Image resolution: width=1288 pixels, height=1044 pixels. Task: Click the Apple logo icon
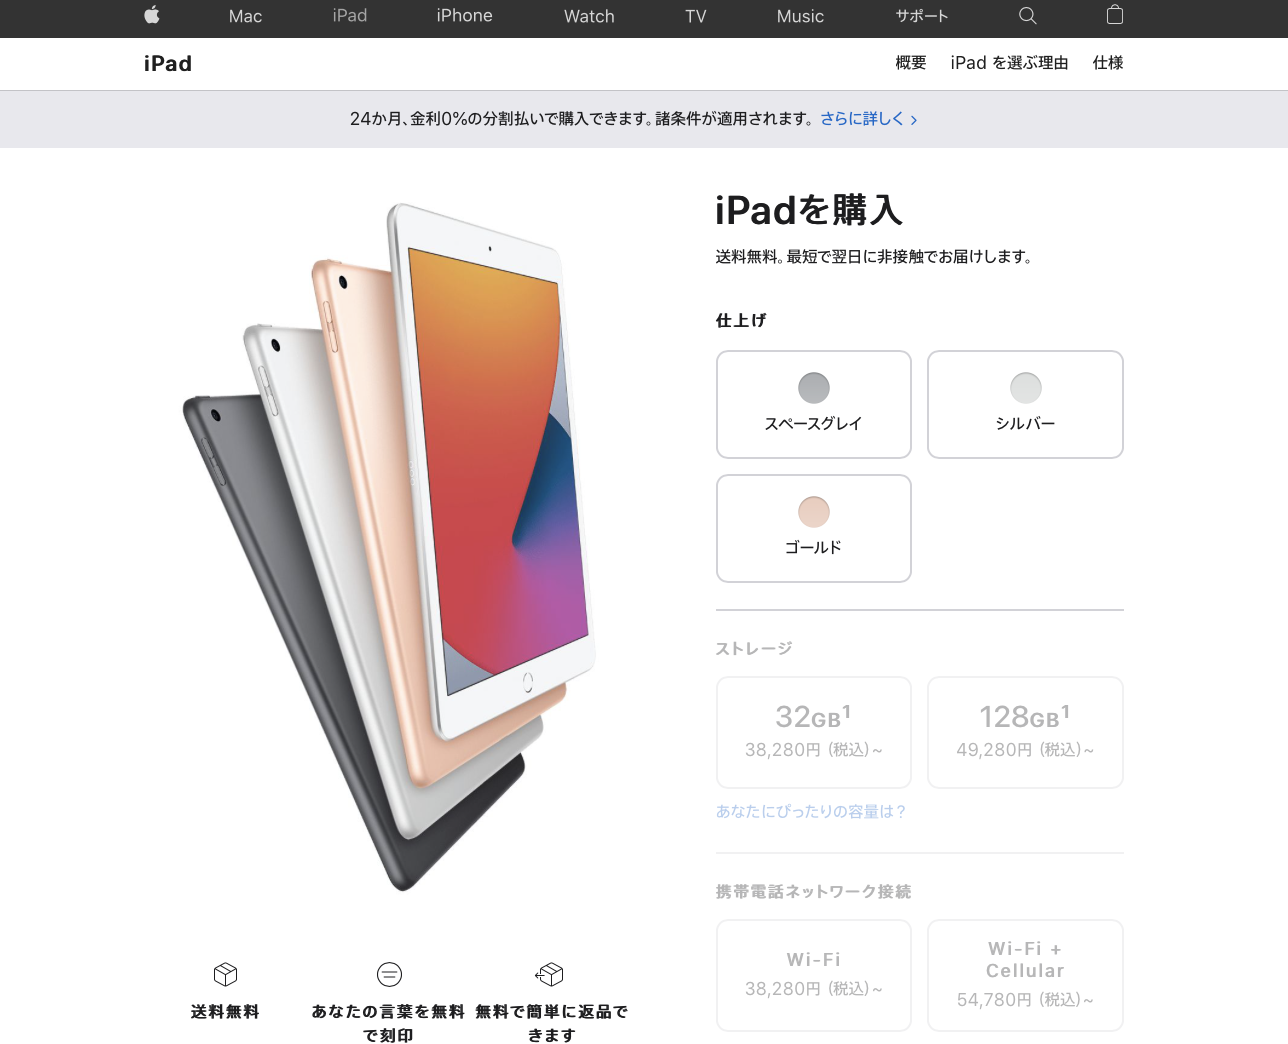[x=152, y=15]
